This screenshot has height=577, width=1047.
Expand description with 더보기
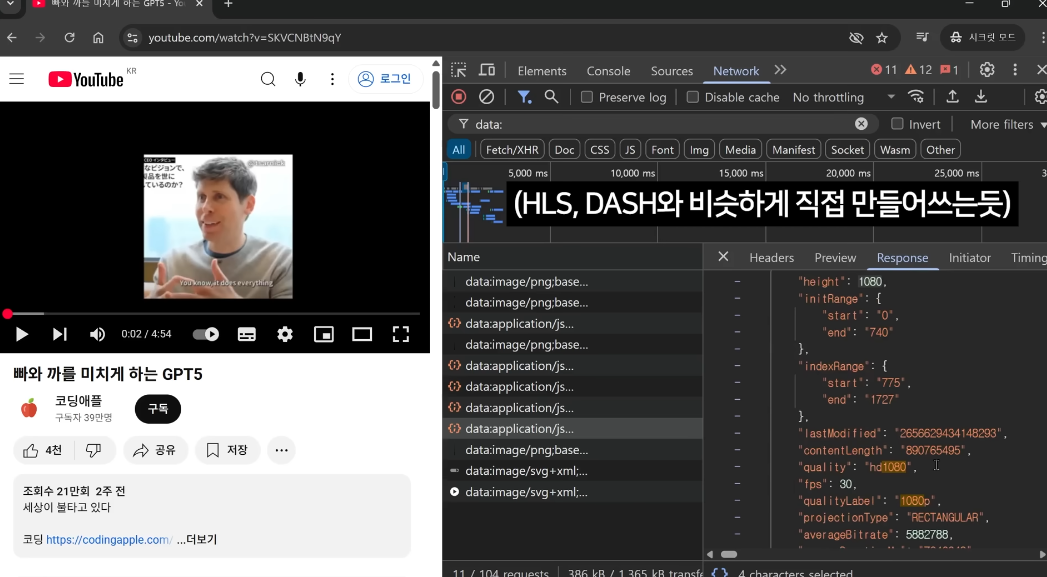point(197,540)
